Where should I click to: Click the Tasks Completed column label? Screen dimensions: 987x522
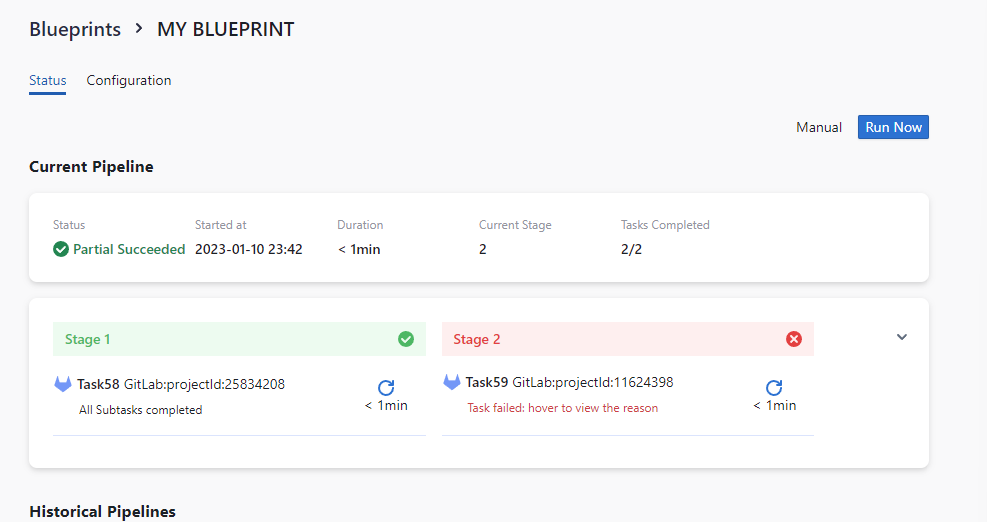tap(665, 225)
